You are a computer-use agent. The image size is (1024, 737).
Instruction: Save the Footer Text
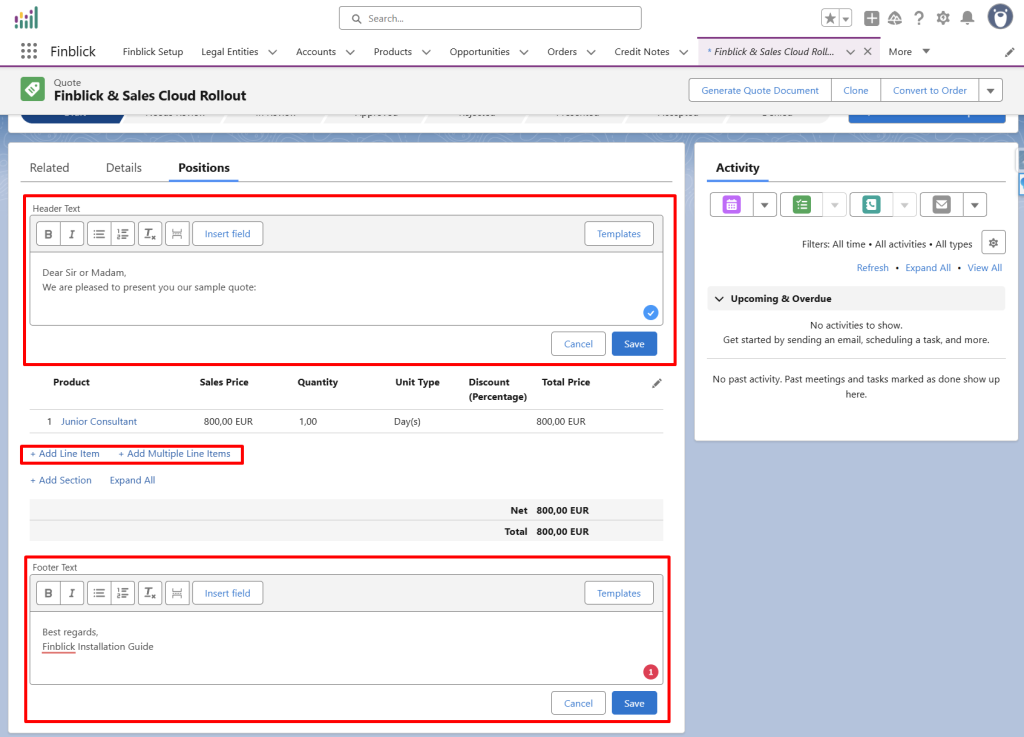click(x=634, y=703)
